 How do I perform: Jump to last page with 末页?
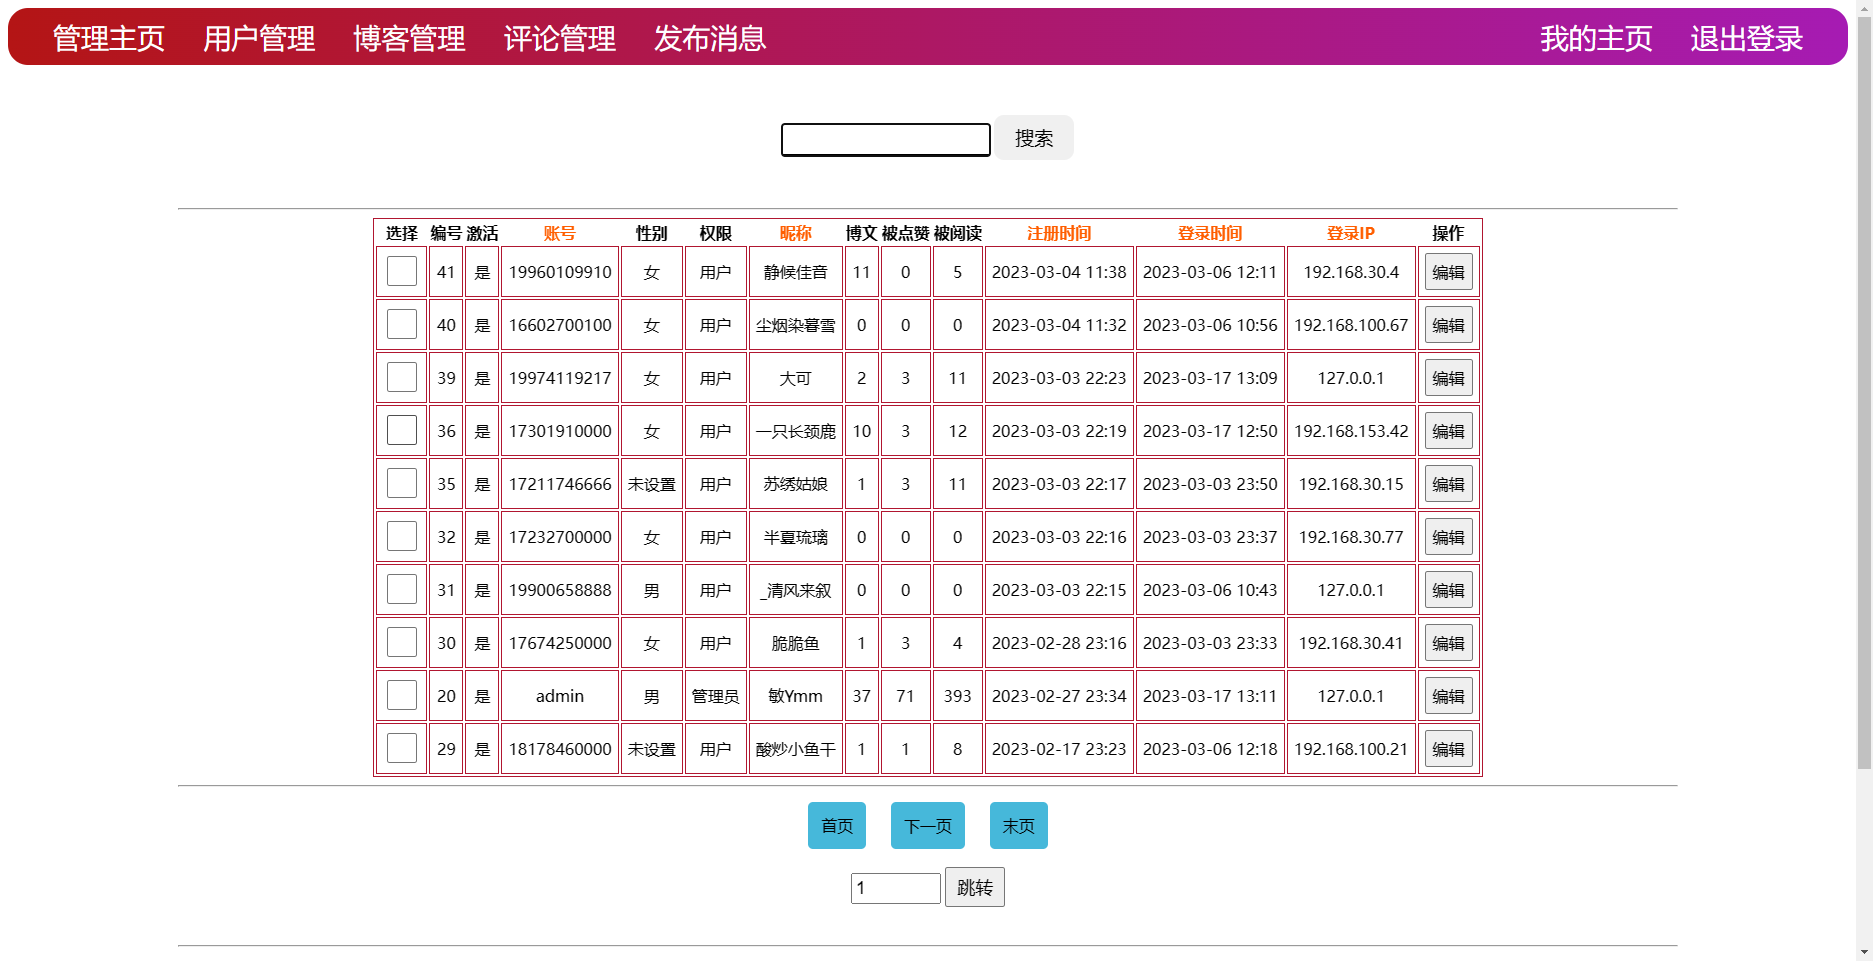[1019, 826]
